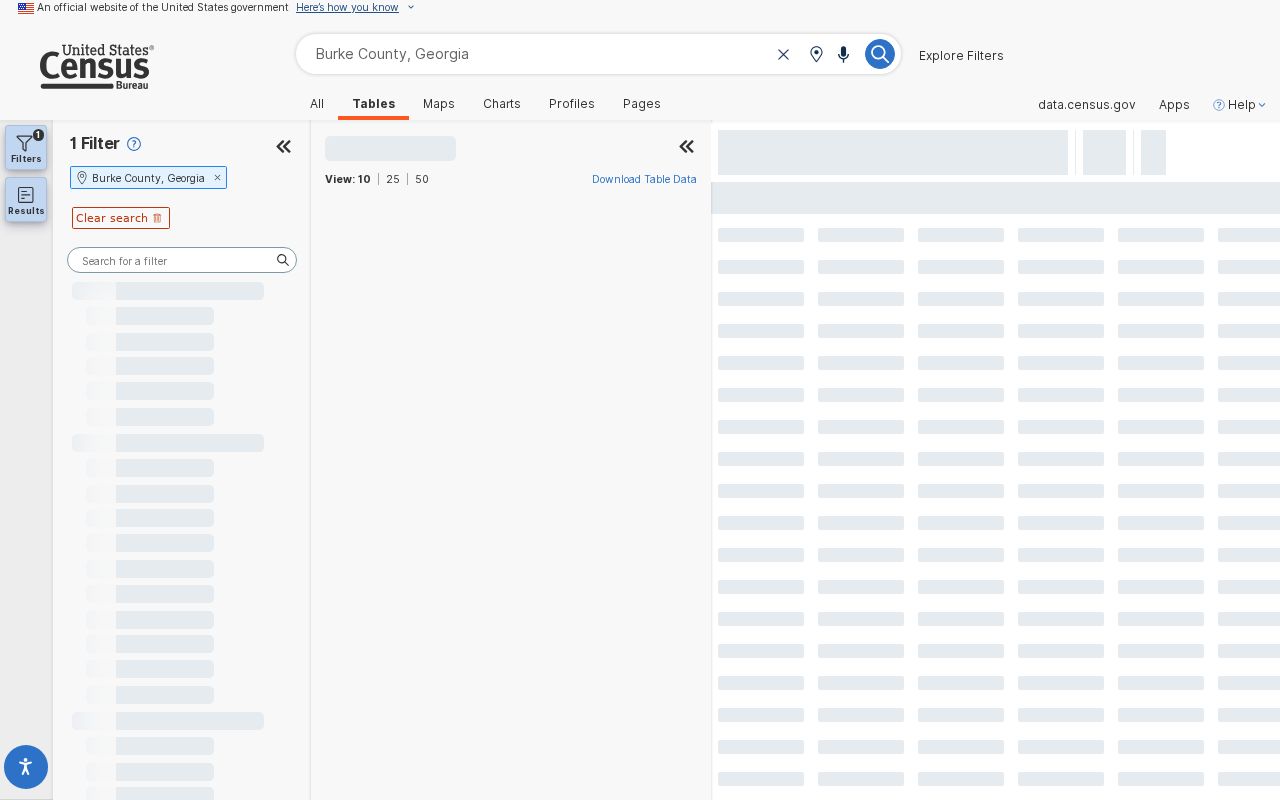Screen dimensions: 1280x800
Task: Clear the search box text
Action: tap(783, 54)
